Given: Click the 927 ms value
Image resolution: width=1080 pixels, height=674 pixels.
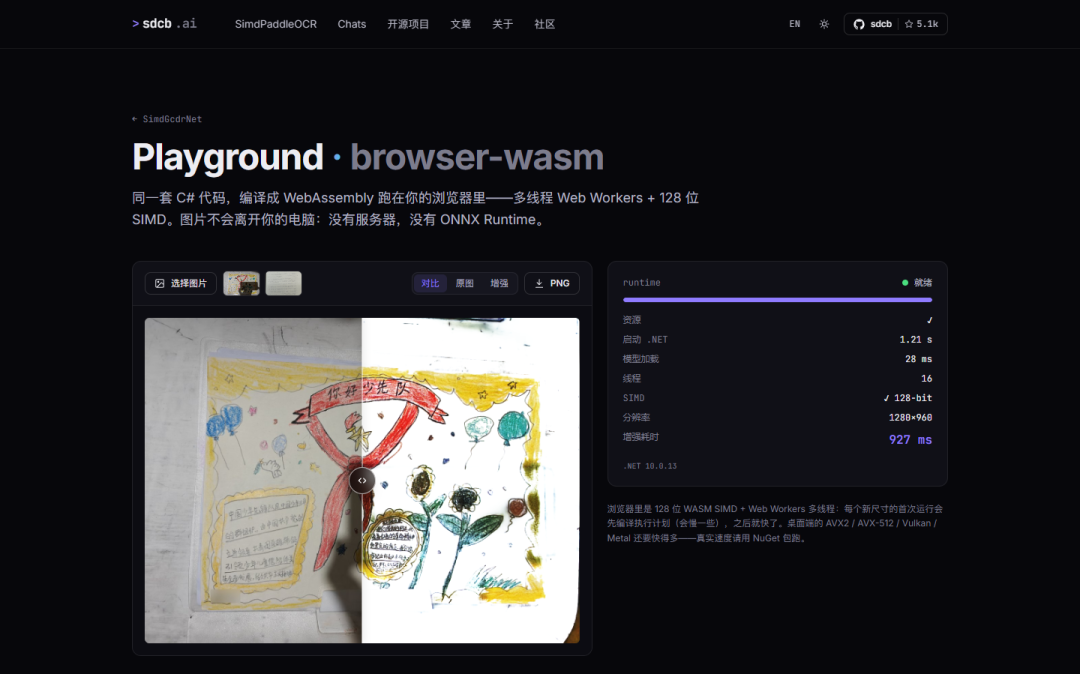Looking at the screenshot, I should pyautogui.click(x=910, y=440).
